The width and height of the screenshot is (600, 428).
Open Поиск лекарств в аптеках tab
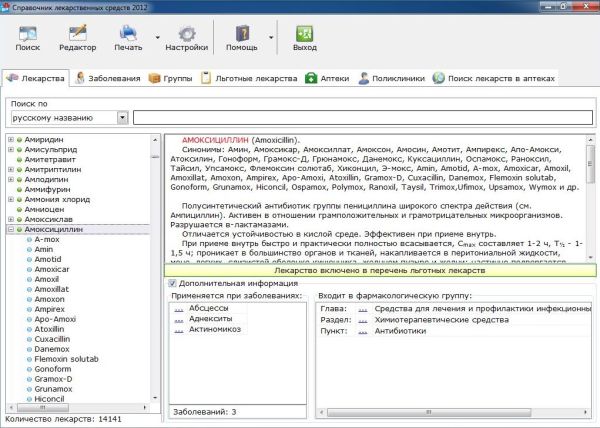[494, 78]
